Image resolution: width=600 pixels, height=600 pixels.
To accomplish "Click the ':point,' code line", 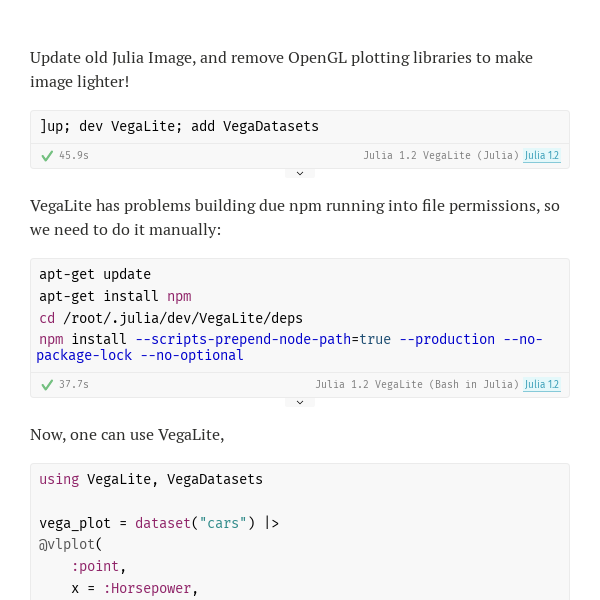I will point(98,566).
